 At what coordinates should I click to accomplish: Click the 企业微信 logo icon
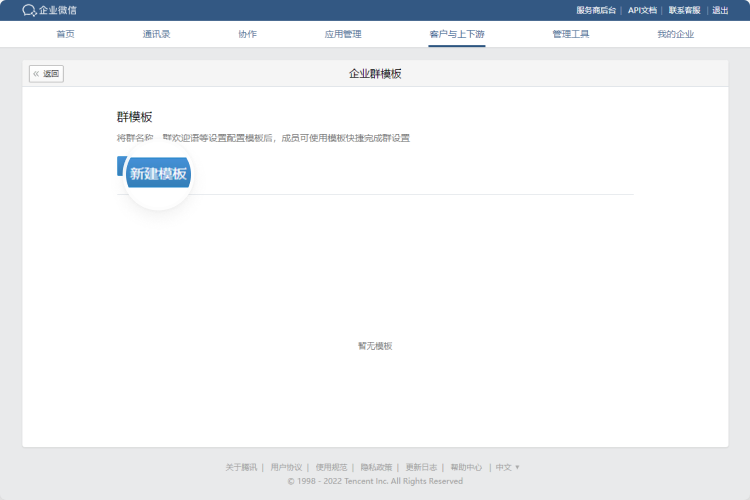click(x=29, y=10)
